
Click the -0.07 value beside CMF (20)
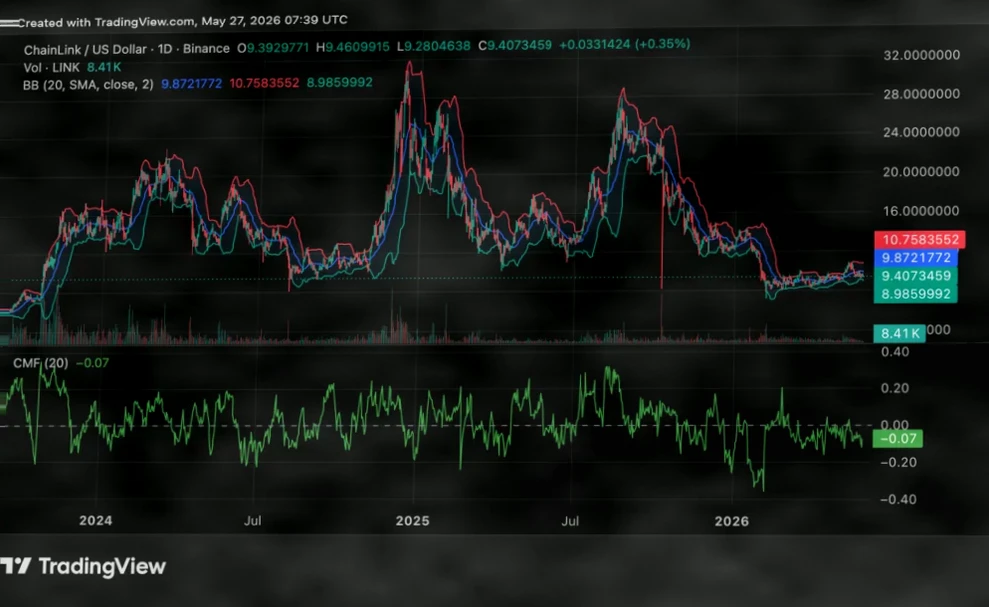point(92,363)
